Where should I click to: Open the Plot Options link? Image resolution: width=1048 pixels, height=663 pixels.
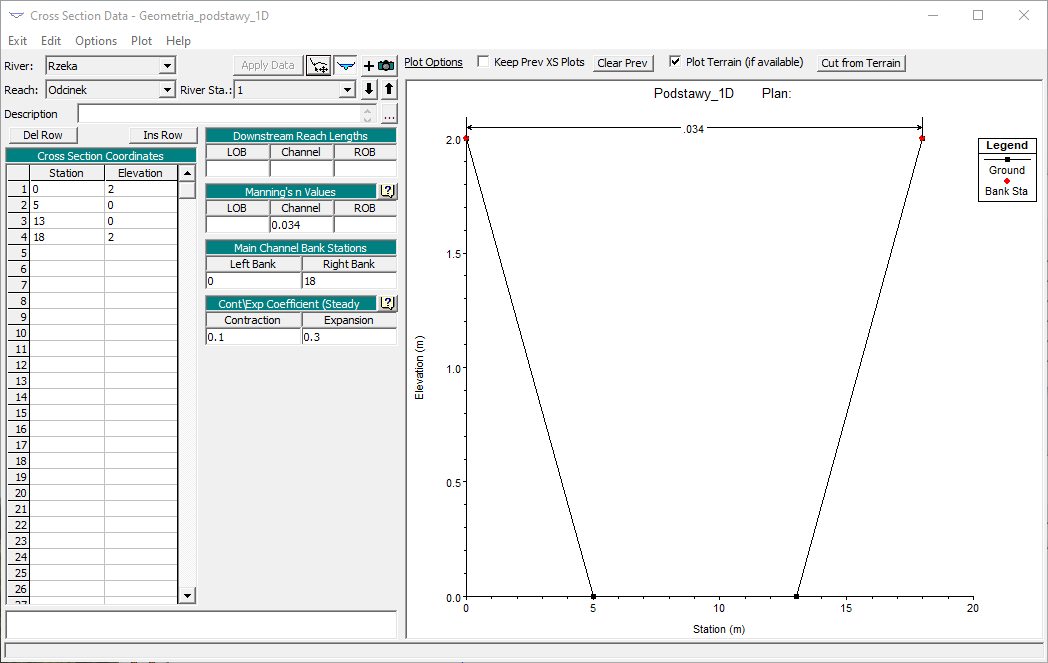tap(433, 62)
